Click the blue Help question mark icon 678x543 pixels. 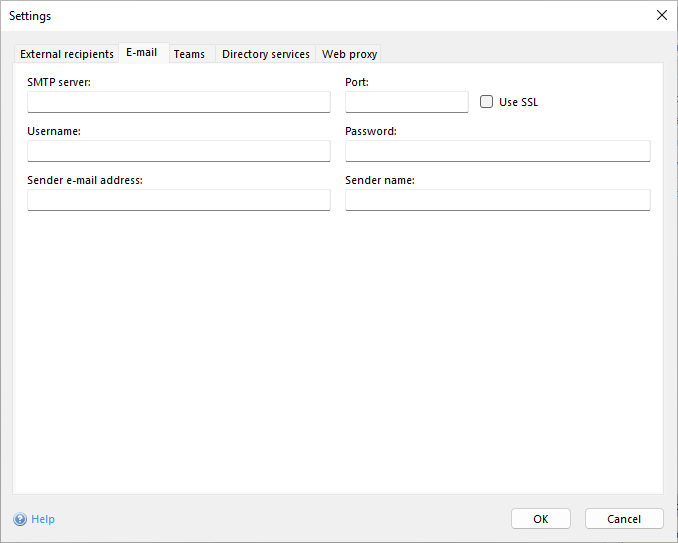(20, 519)
